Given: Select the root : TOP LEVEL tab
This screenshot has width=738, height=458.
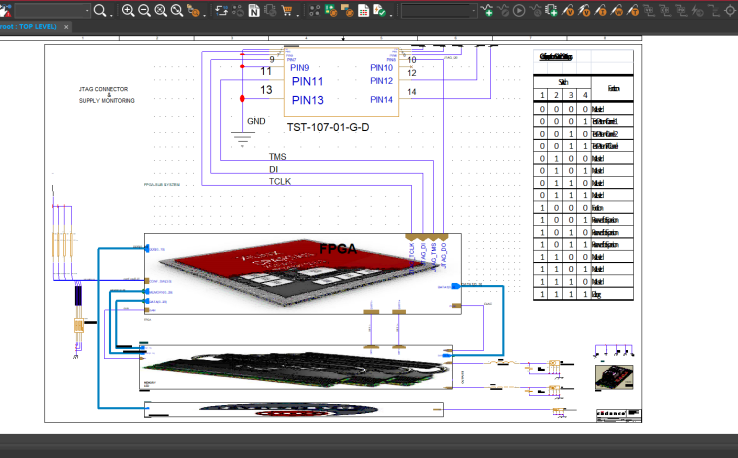Looking at the screenshot, I should pos(28,27).
